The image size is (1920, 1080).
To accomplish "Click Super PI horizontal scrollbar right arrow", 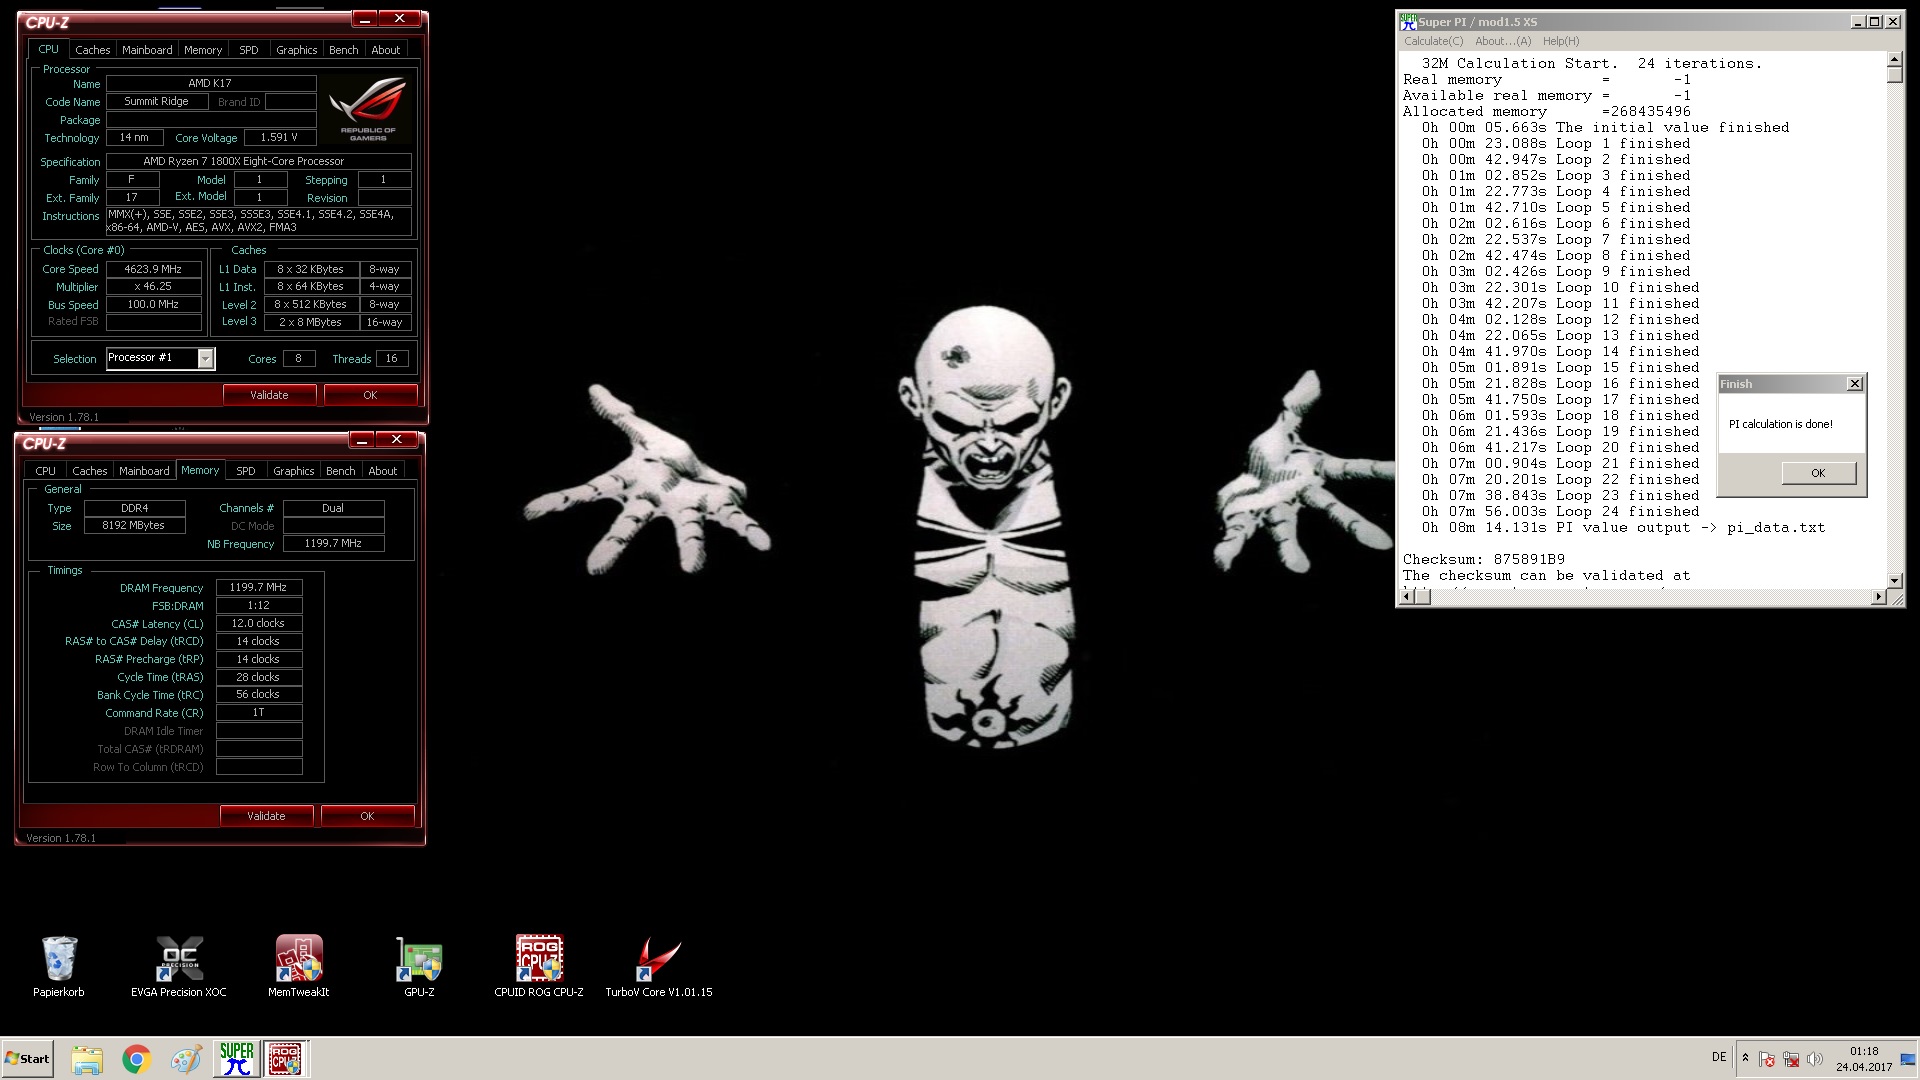I will click(x=1878, y=597).
